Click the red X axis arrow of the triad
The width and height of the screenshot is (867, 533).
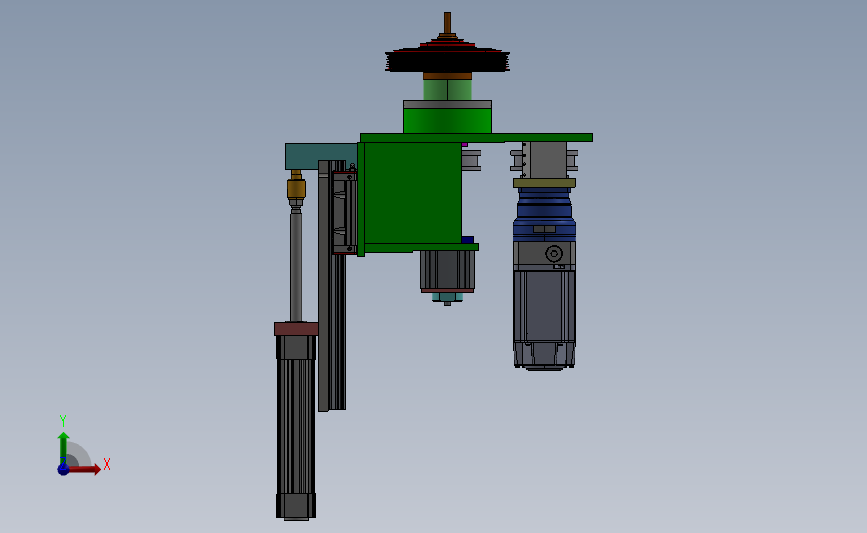coord(84,469)
